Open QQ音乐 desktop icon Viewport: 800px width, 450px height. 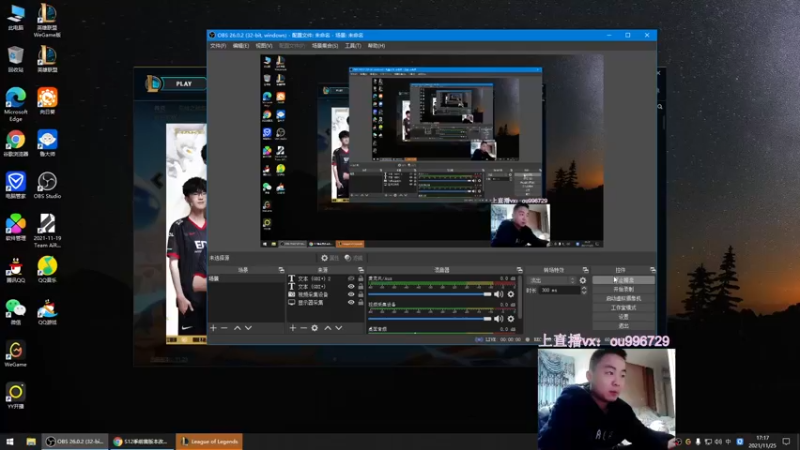(47, 269)
